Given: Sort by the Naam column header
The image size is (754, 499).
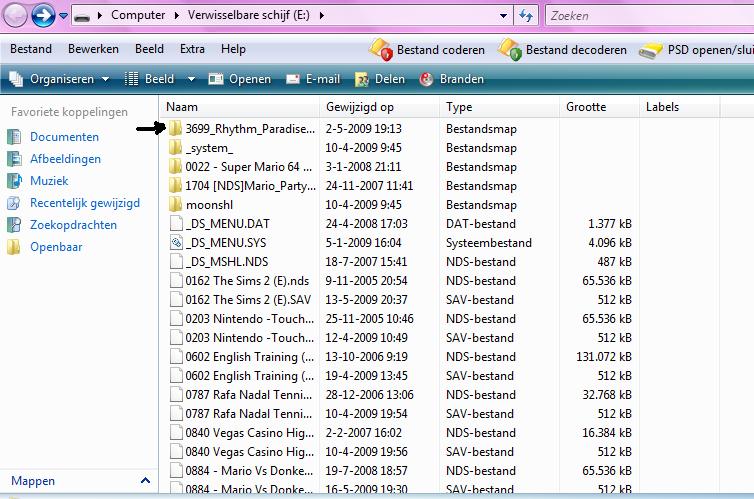Looking at the screenshot, I should [239, 107].
